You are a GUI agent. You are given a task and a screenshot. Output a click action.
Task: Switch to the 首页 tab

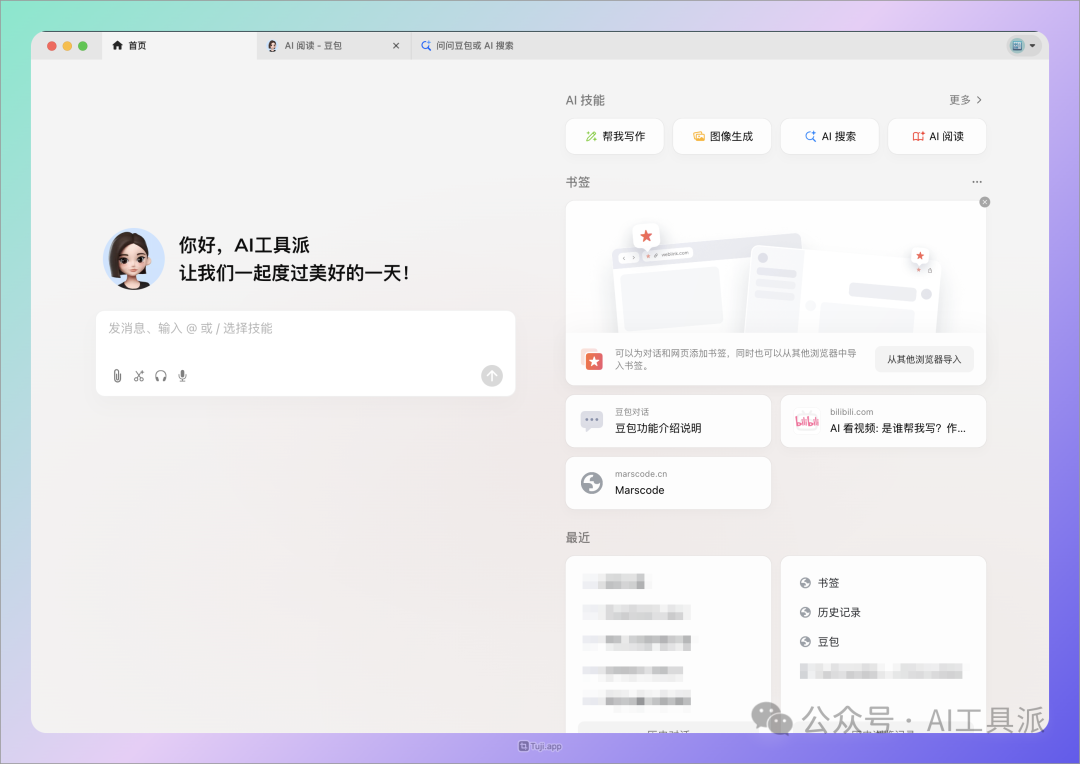179,45
